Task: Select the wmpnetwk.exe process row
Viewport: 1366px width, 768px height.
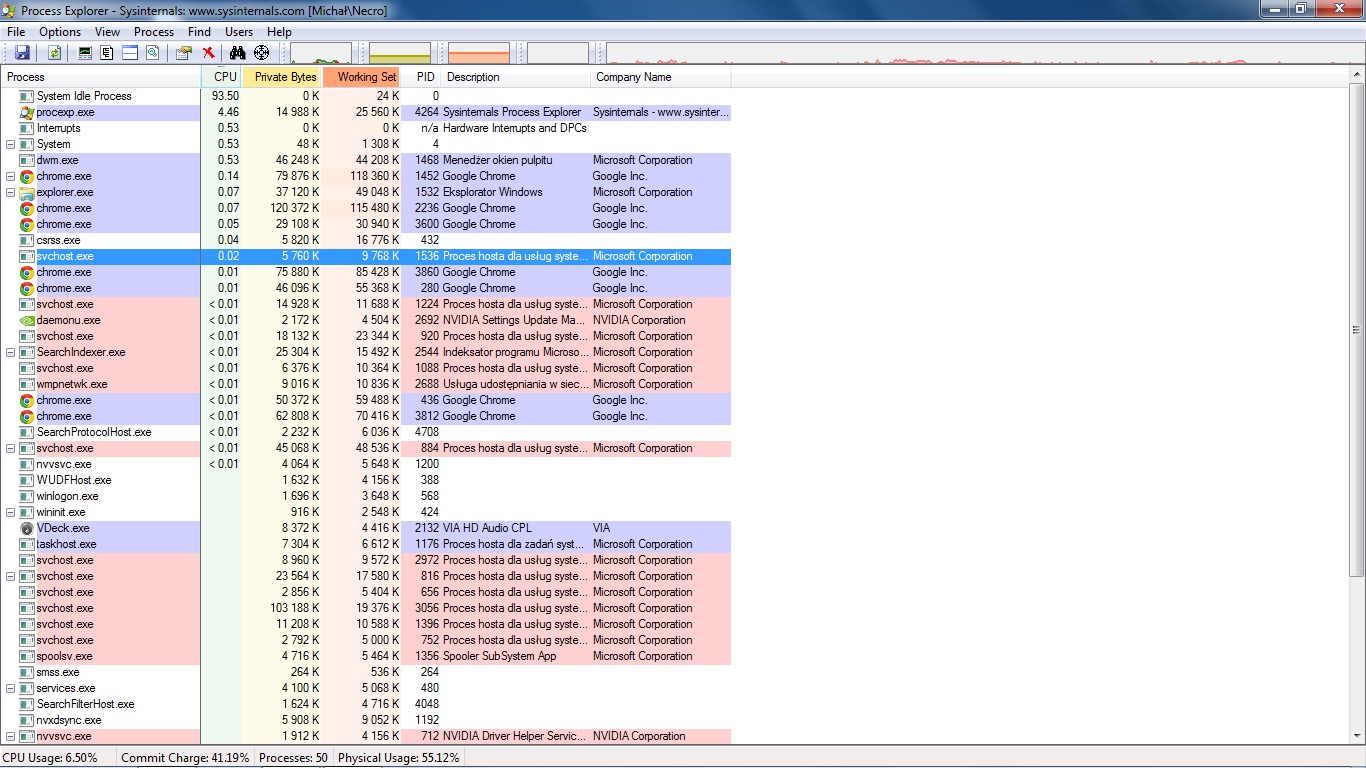Action: coord(366,384)
